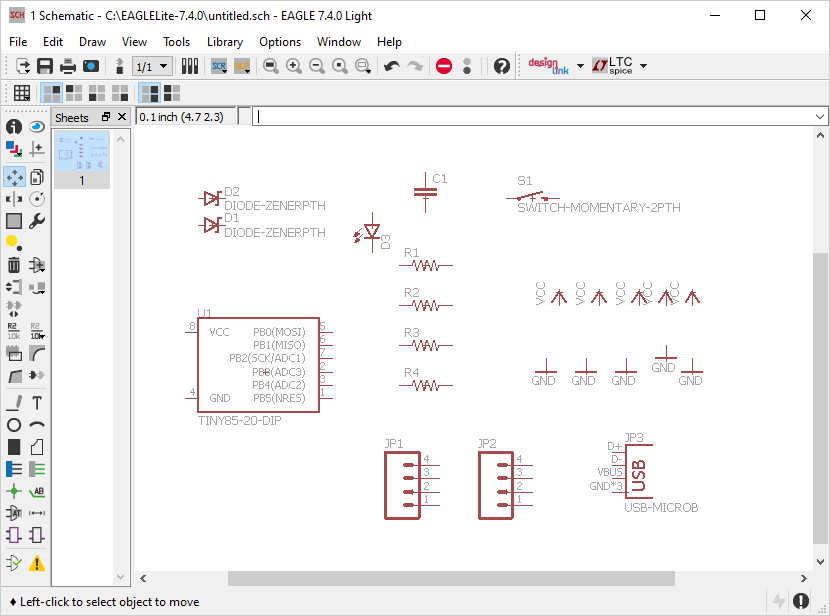Select the Change tool wrench icon
The image size is (830, 616).
click(36, 220)
